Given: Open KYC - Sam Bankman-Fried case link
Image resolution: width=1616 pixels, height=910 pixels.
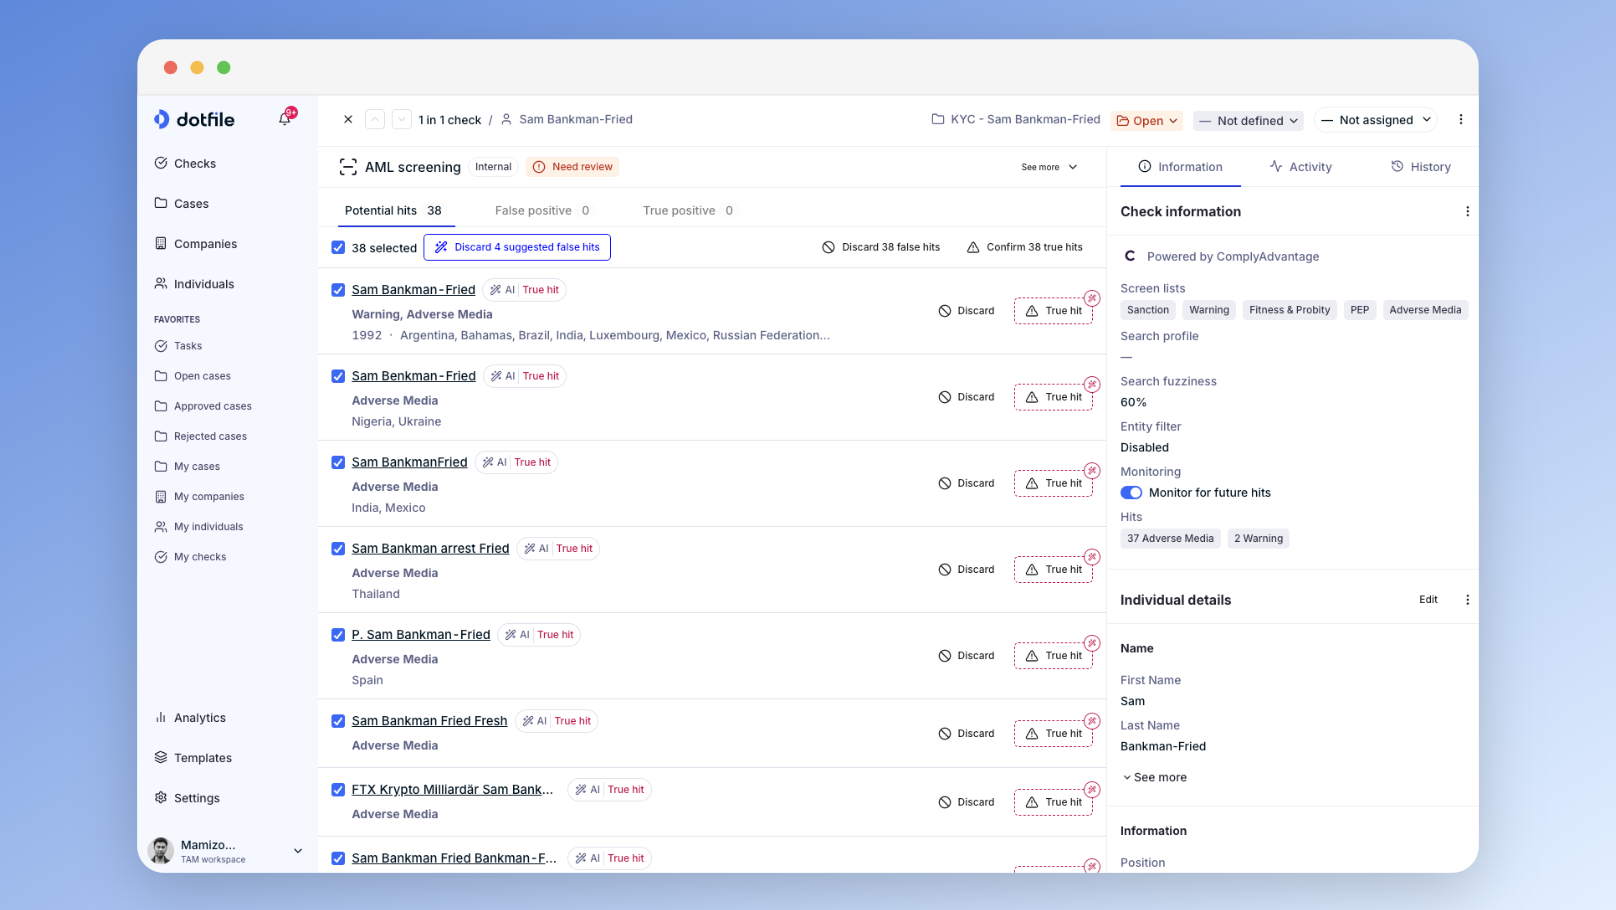Looking at the screenshot, I should [x=1016, y=119].
